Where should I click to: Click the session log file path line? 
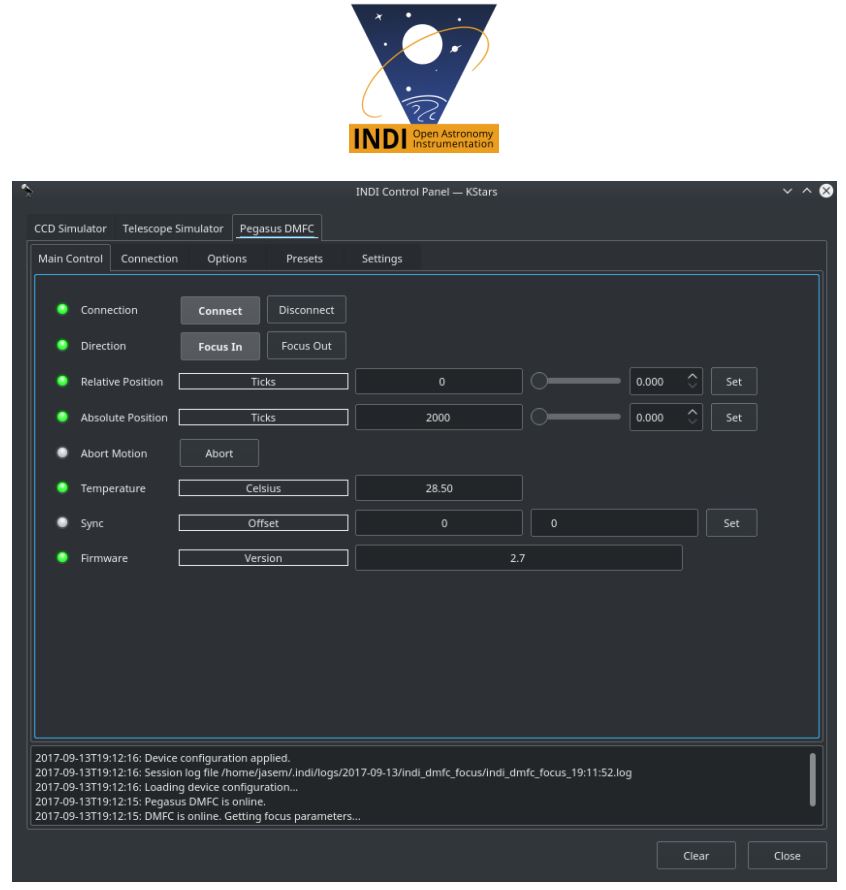(x=333, y=773)
